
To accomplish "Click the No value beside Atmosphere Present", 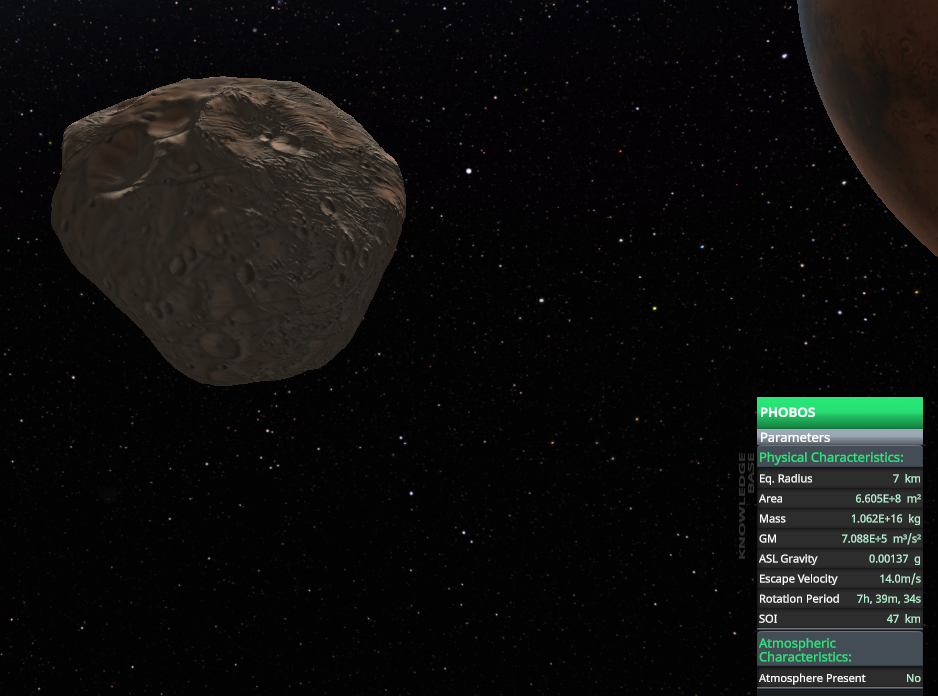I will 913,678.
